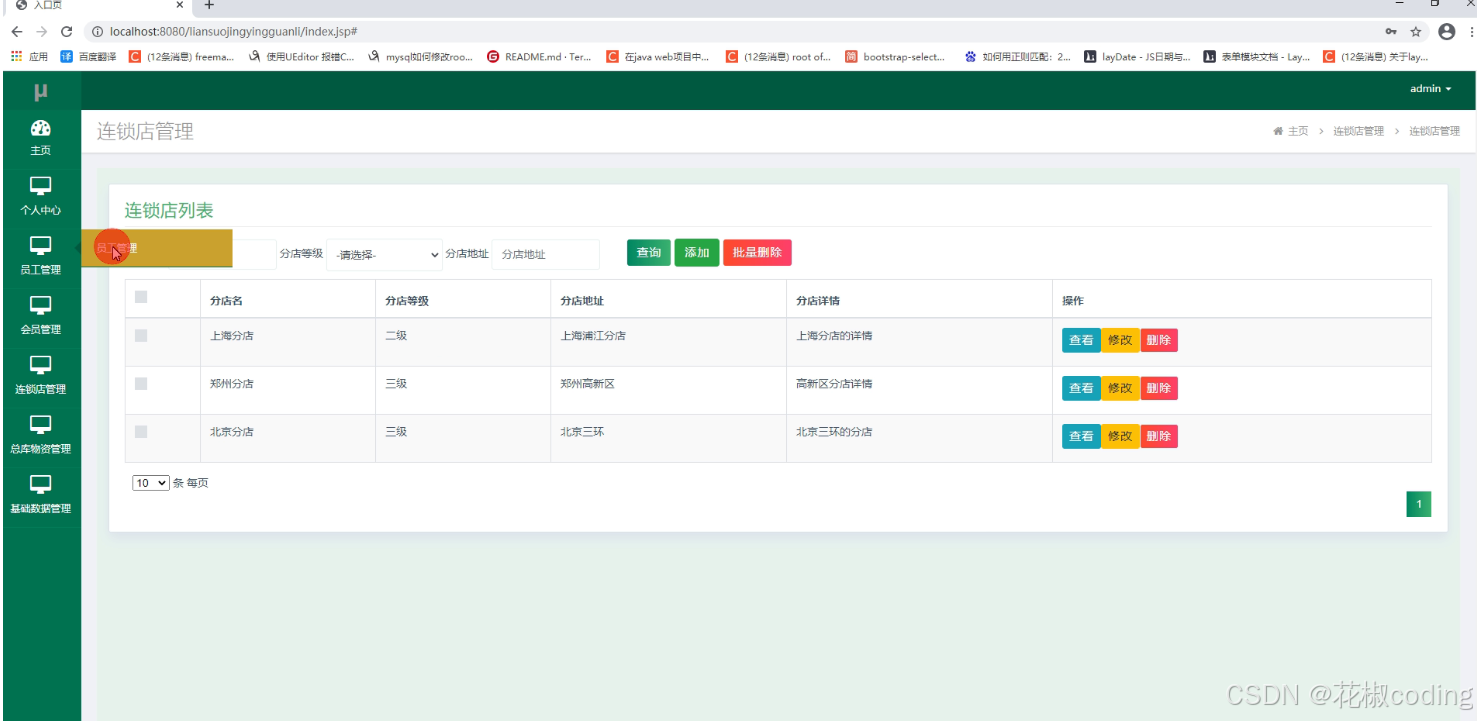Open the 表单模块文档 bookmark

coord(1257,57)
